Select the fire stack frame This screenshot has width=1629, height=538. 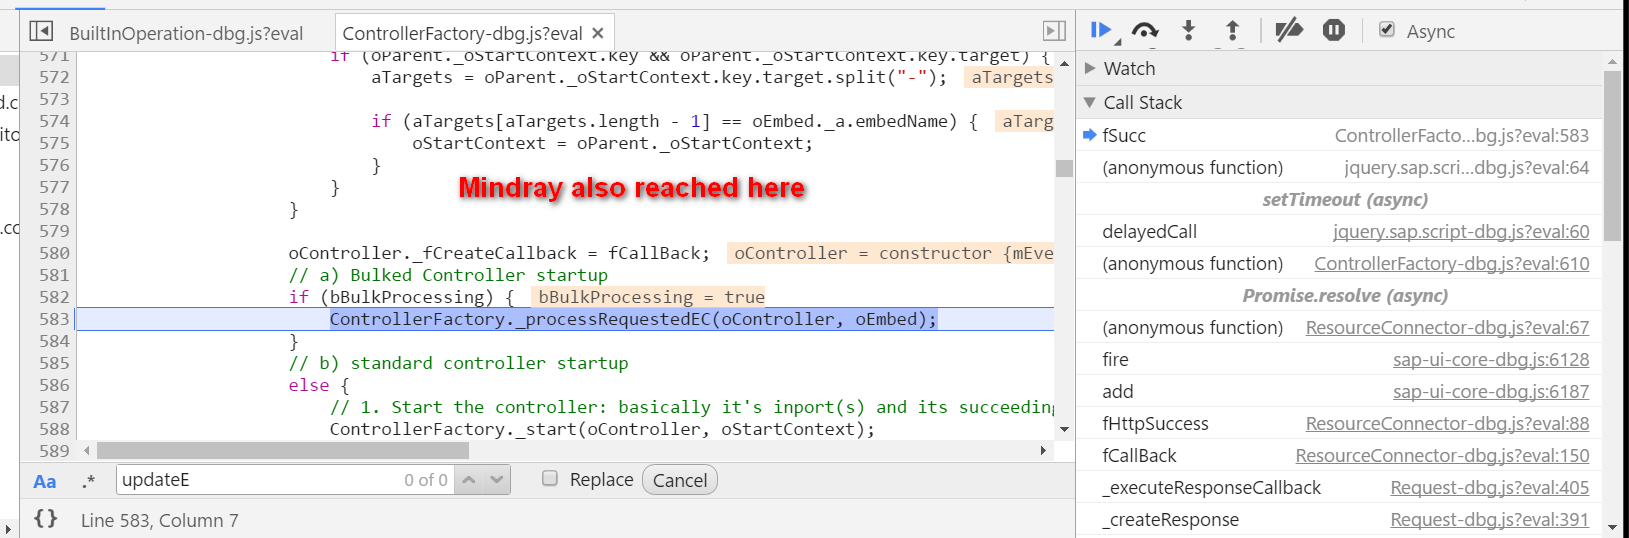click(1340, 359)
